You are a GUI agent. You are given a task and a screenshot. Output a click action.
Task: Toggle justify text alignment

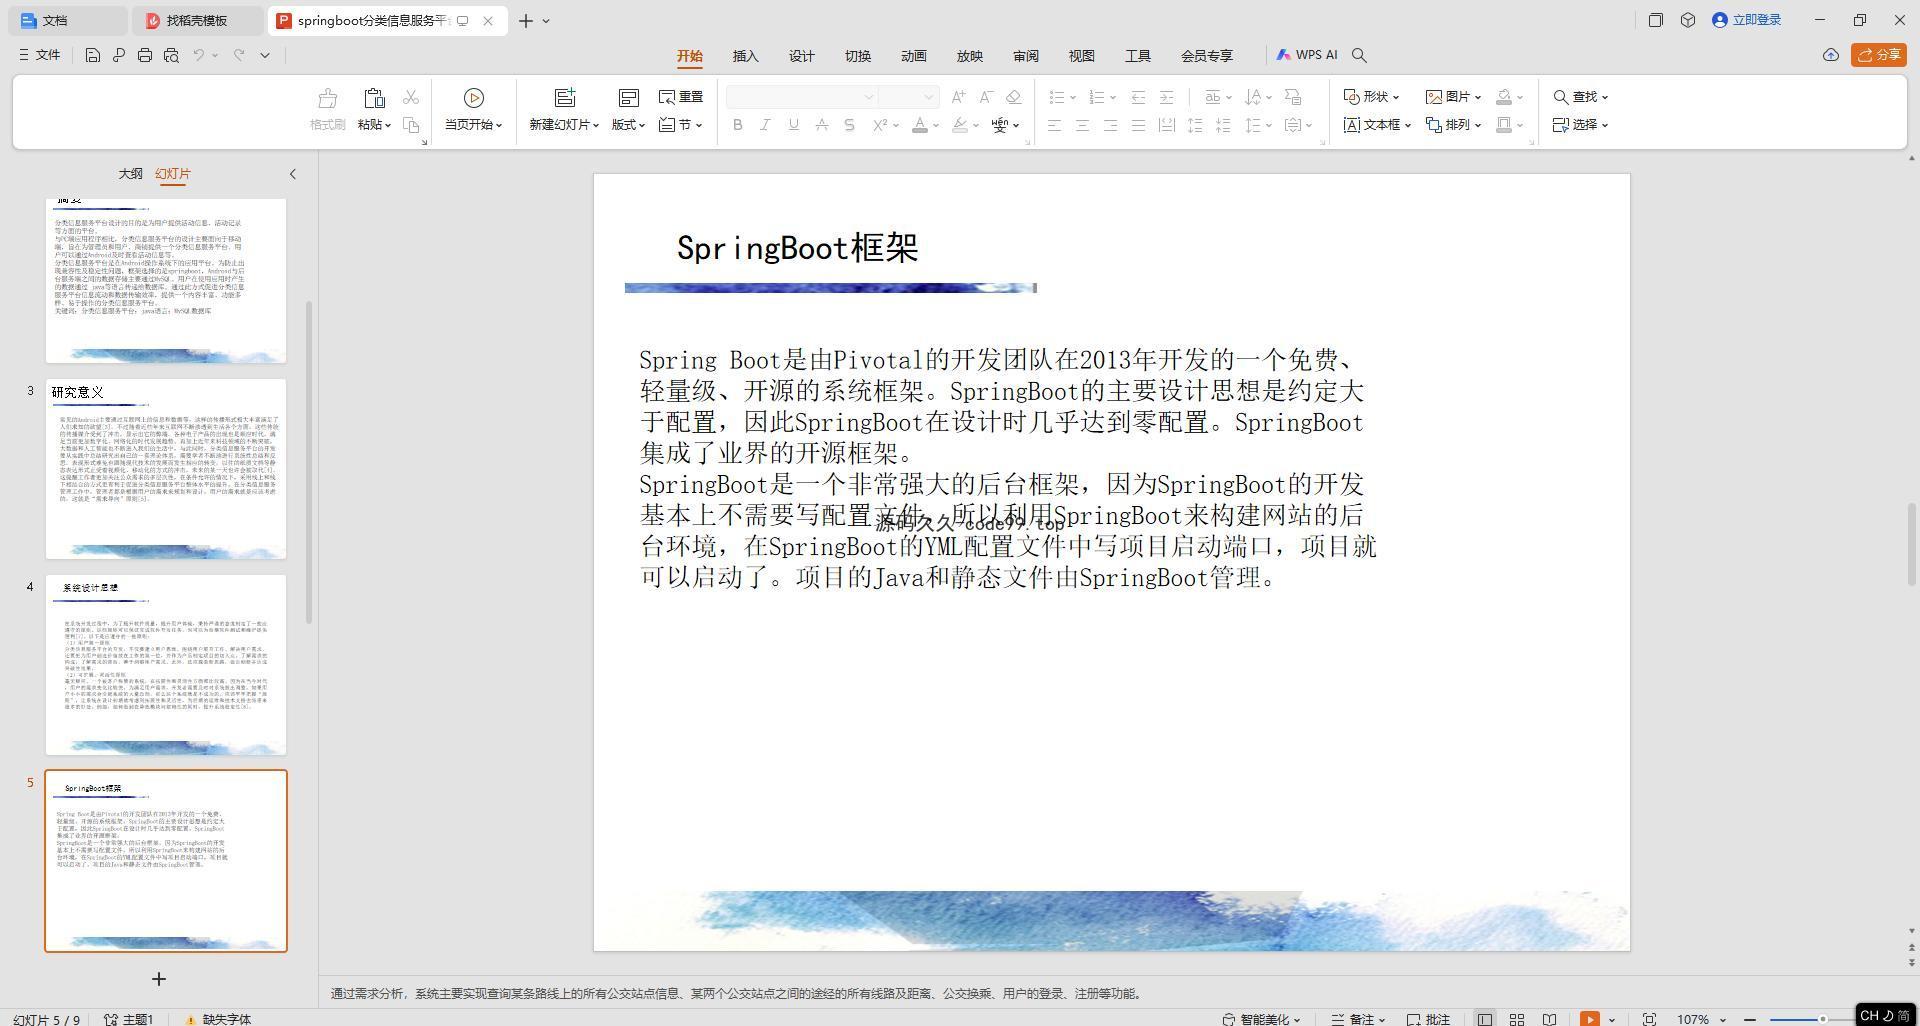pos(1138,125)
